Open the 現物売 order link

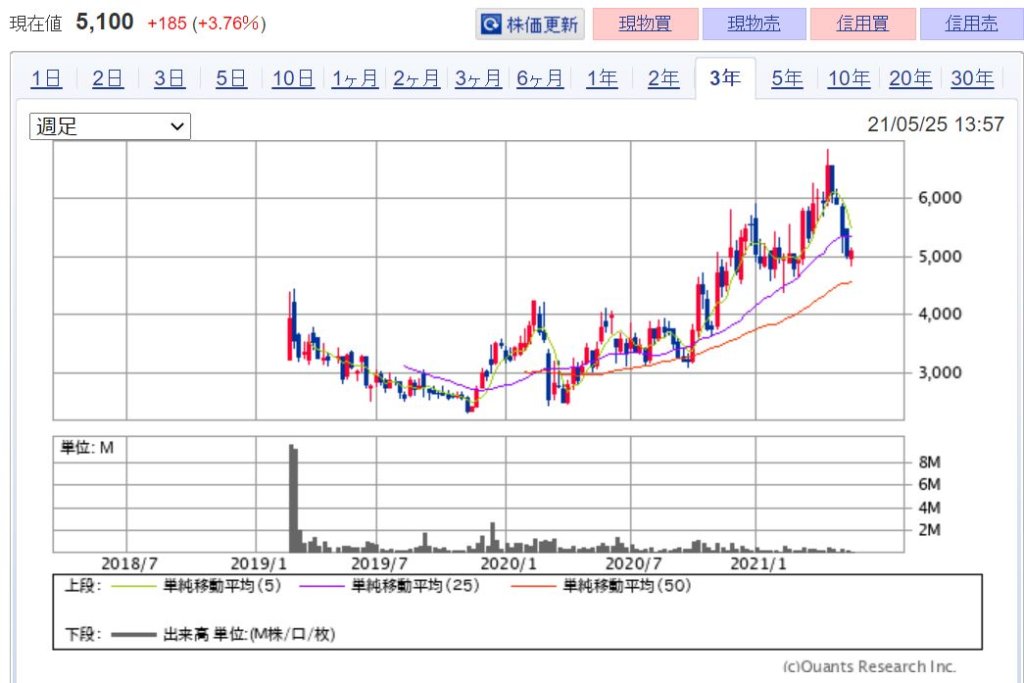tap(754, 24)
